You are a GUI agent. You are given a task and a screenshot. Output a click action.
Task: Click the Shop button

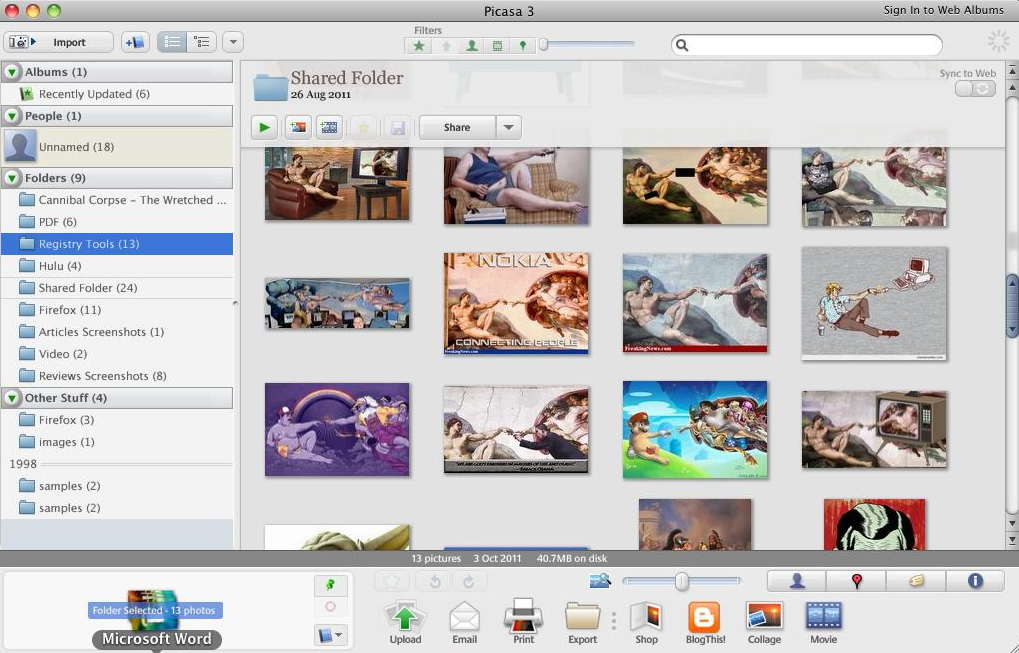click(647, 622)
